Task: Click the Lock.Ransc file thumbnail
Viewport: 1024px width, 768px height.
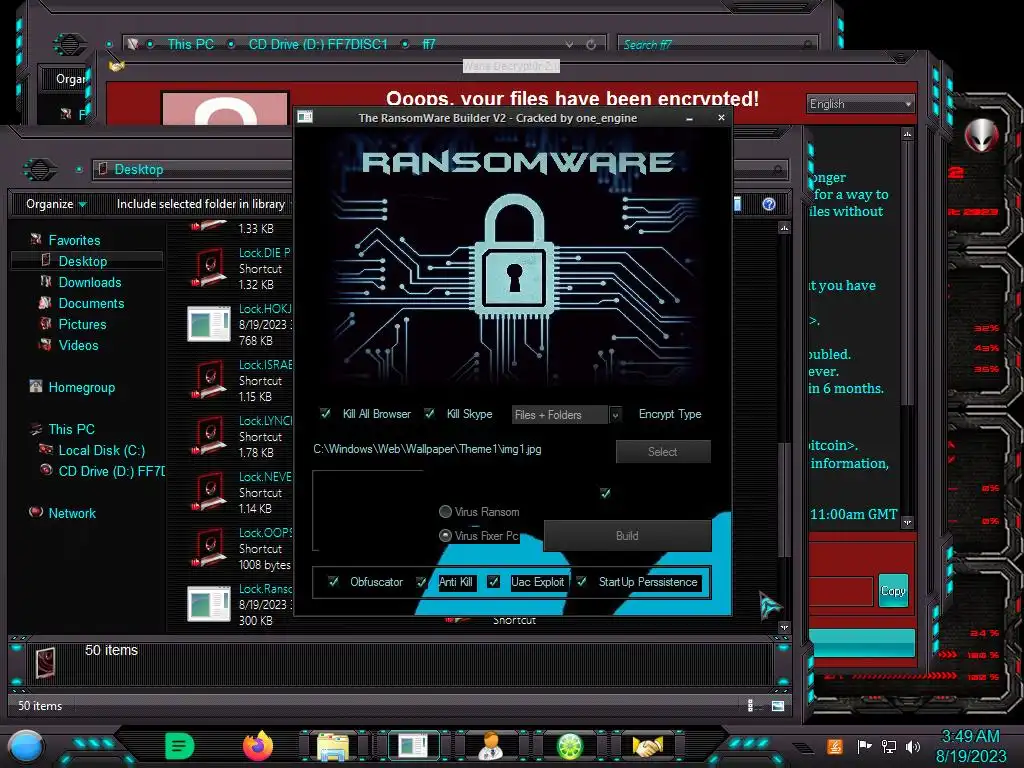Action: point(209,604)
